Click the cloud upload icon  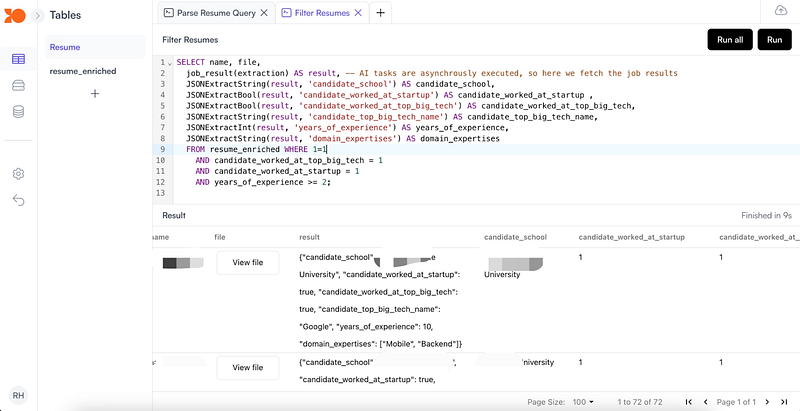click(781, 11)
